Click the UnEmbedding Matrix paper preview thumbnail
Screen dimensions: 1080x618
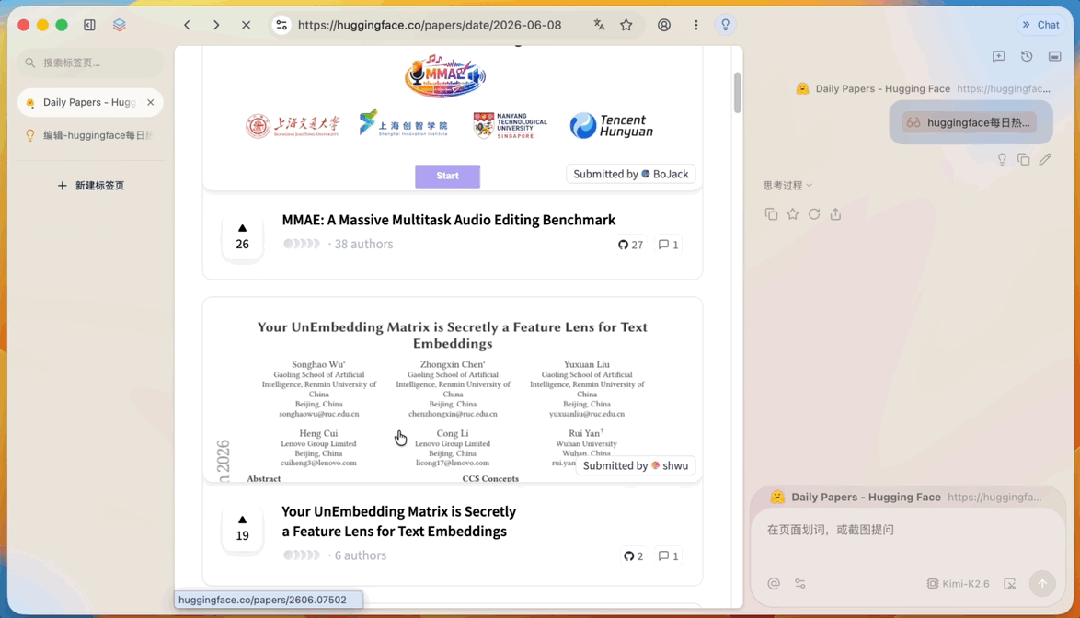(x=452, y=390)
